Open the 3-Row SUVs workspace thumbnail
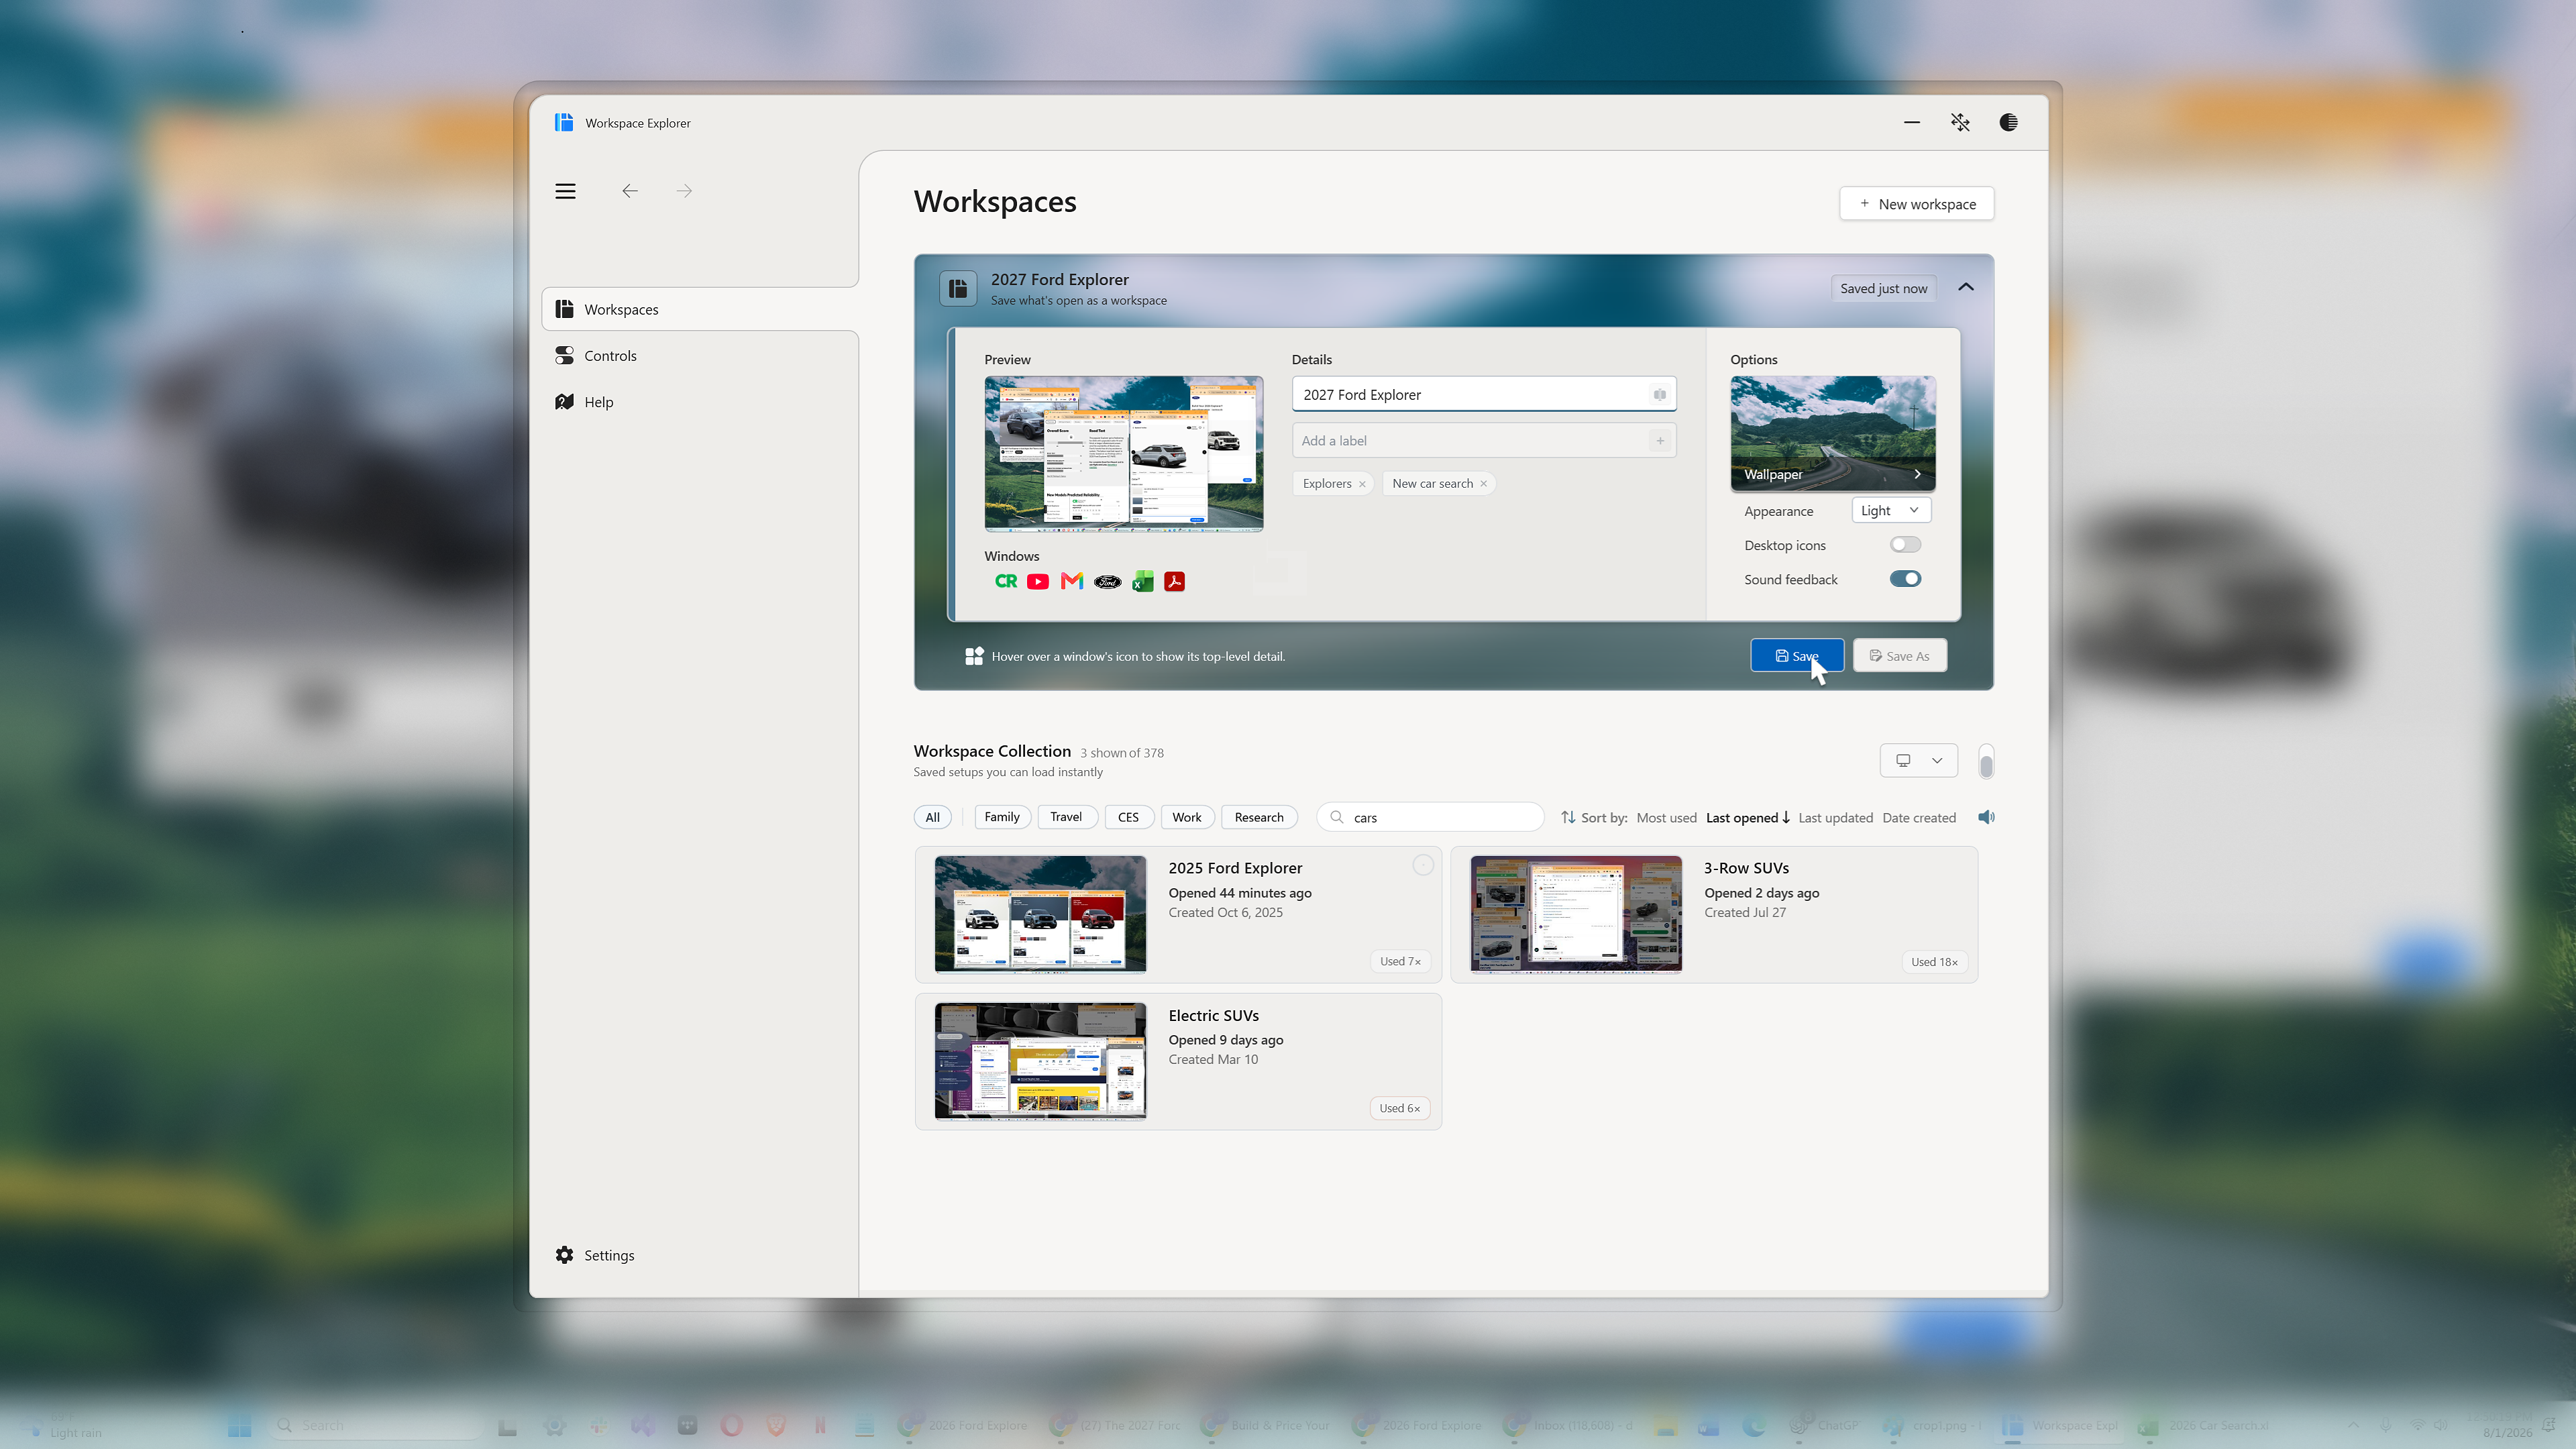 click(1576, 914)
